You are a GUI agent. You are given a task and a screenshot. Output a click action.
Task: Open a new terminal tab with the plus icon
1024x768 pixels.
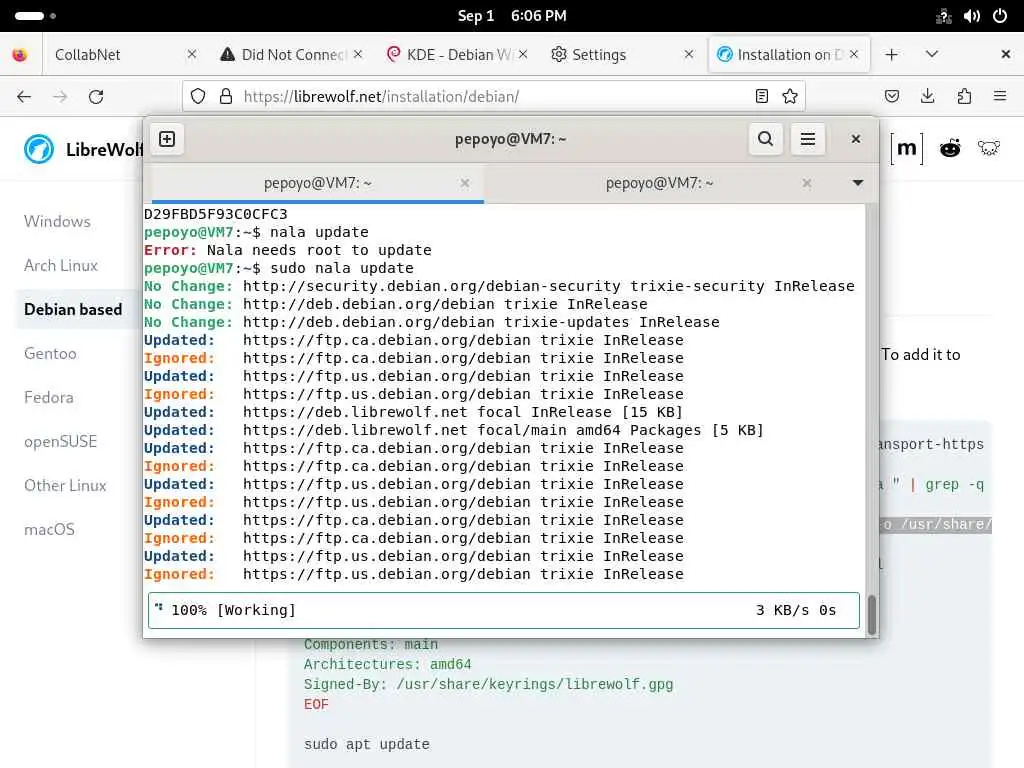(x=167, y=139)
